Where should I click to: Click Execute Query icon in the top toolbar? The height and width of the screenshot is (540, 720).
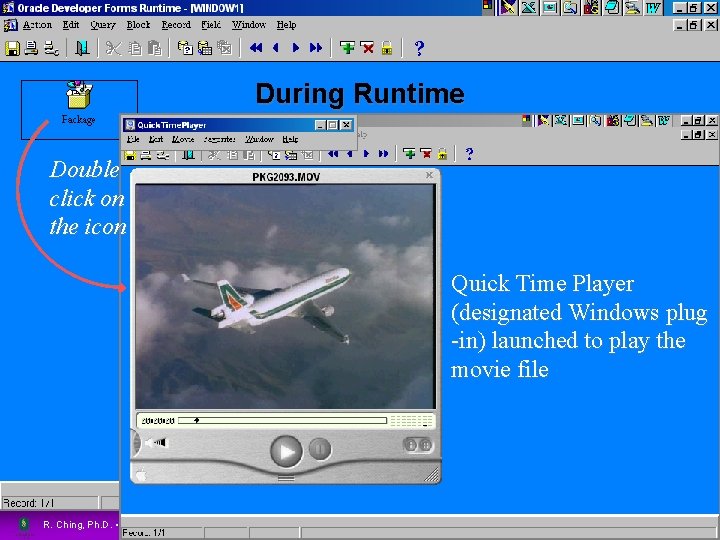point(205,48)
